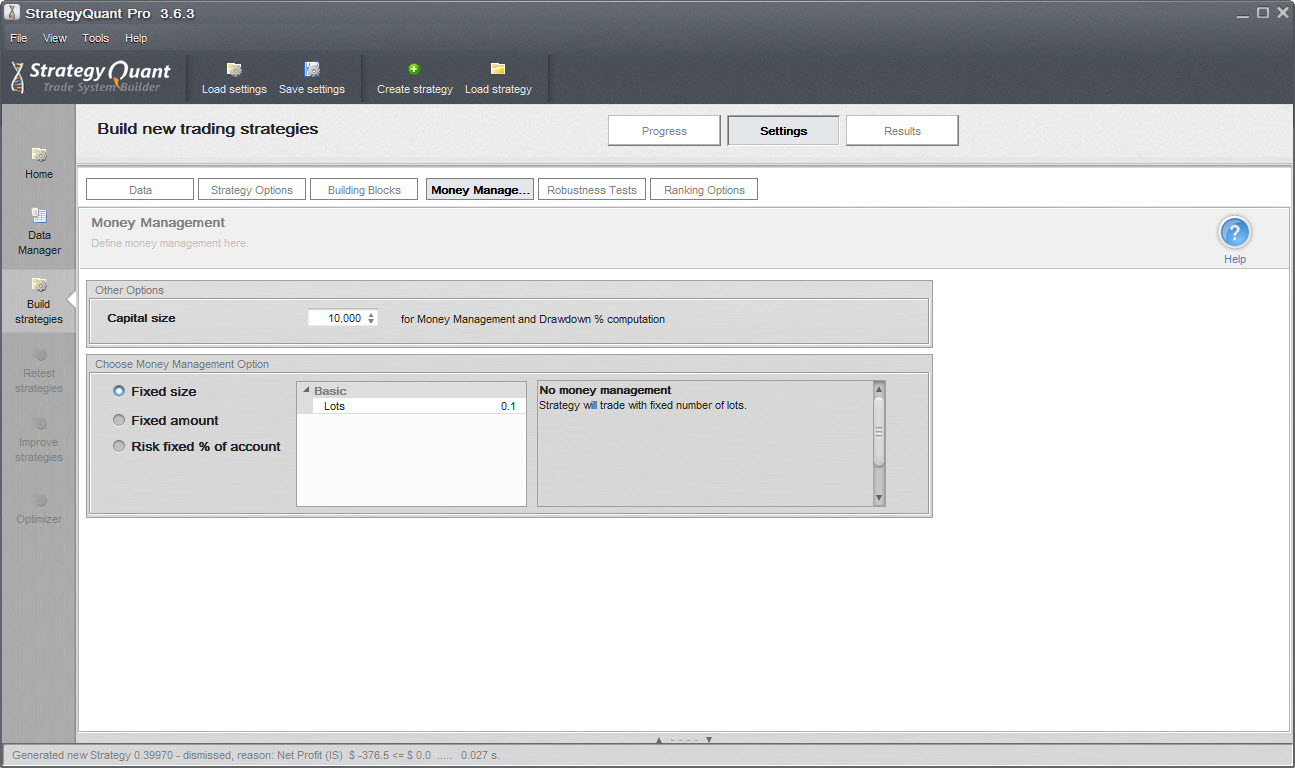Open the Optimizer sidebar item
Viewport: 1295px width, 768px height.
(x=39, y=508)
